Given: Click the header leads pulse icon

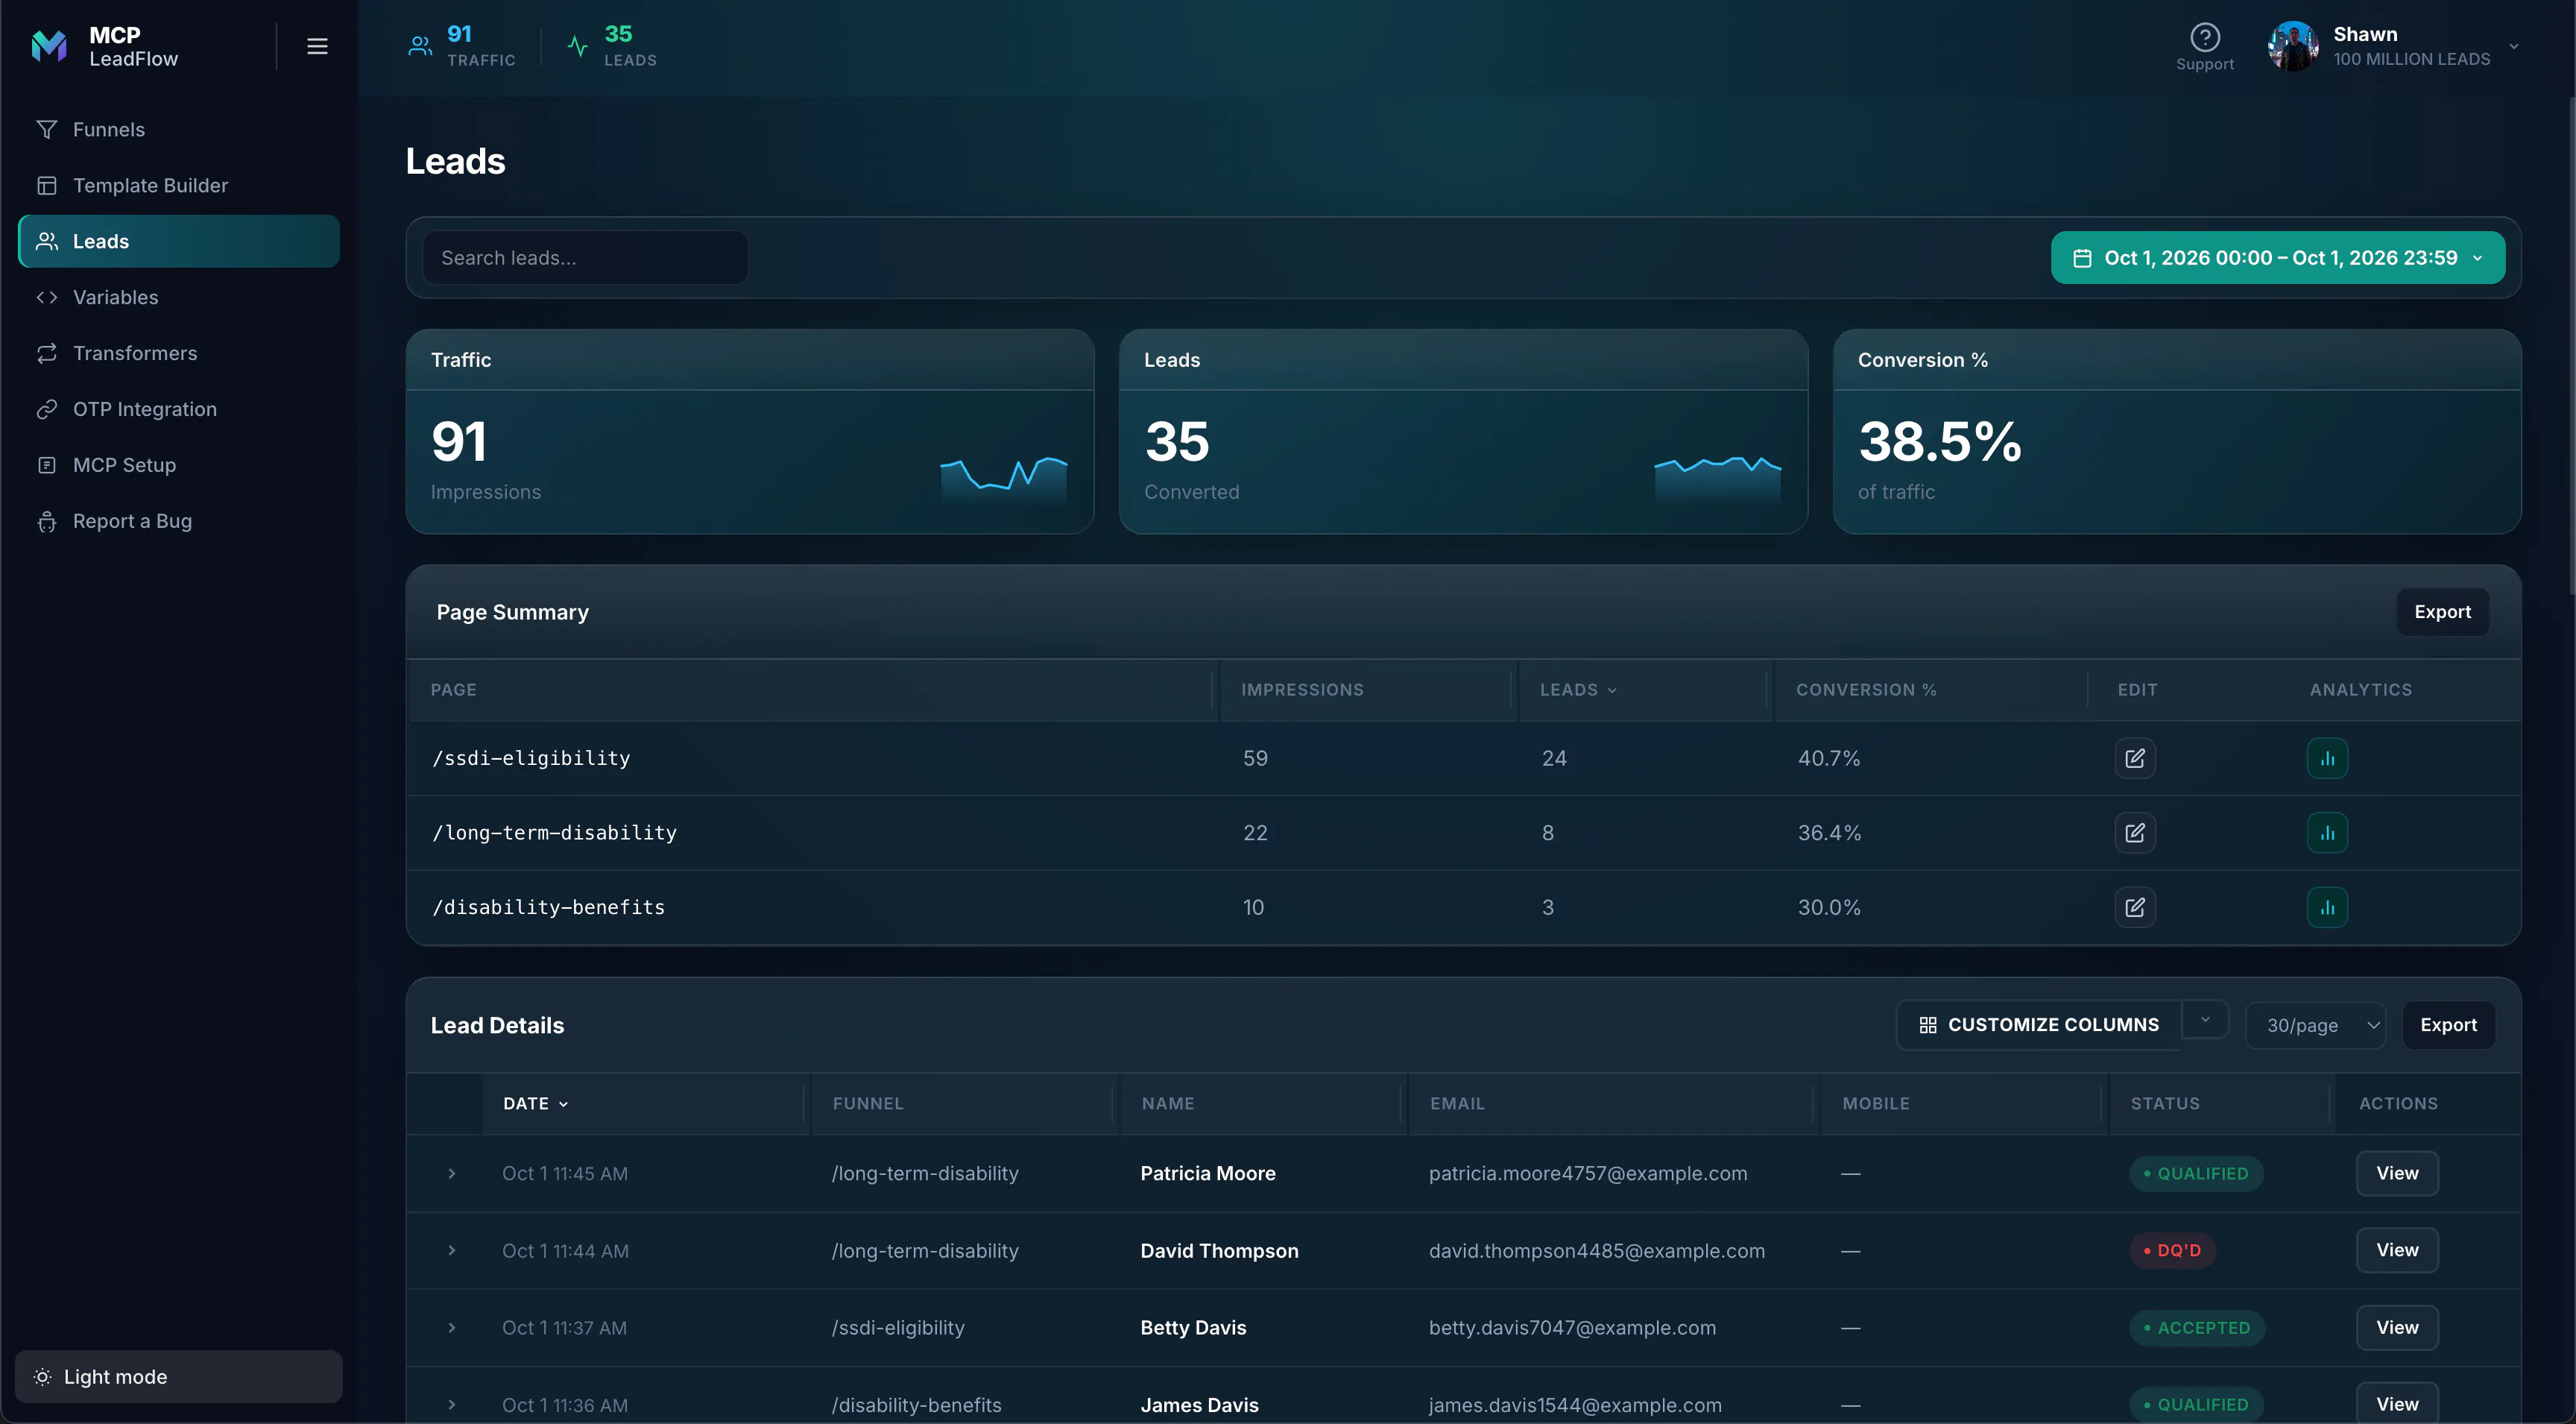Looking at the screenshot, I should 578,46.
